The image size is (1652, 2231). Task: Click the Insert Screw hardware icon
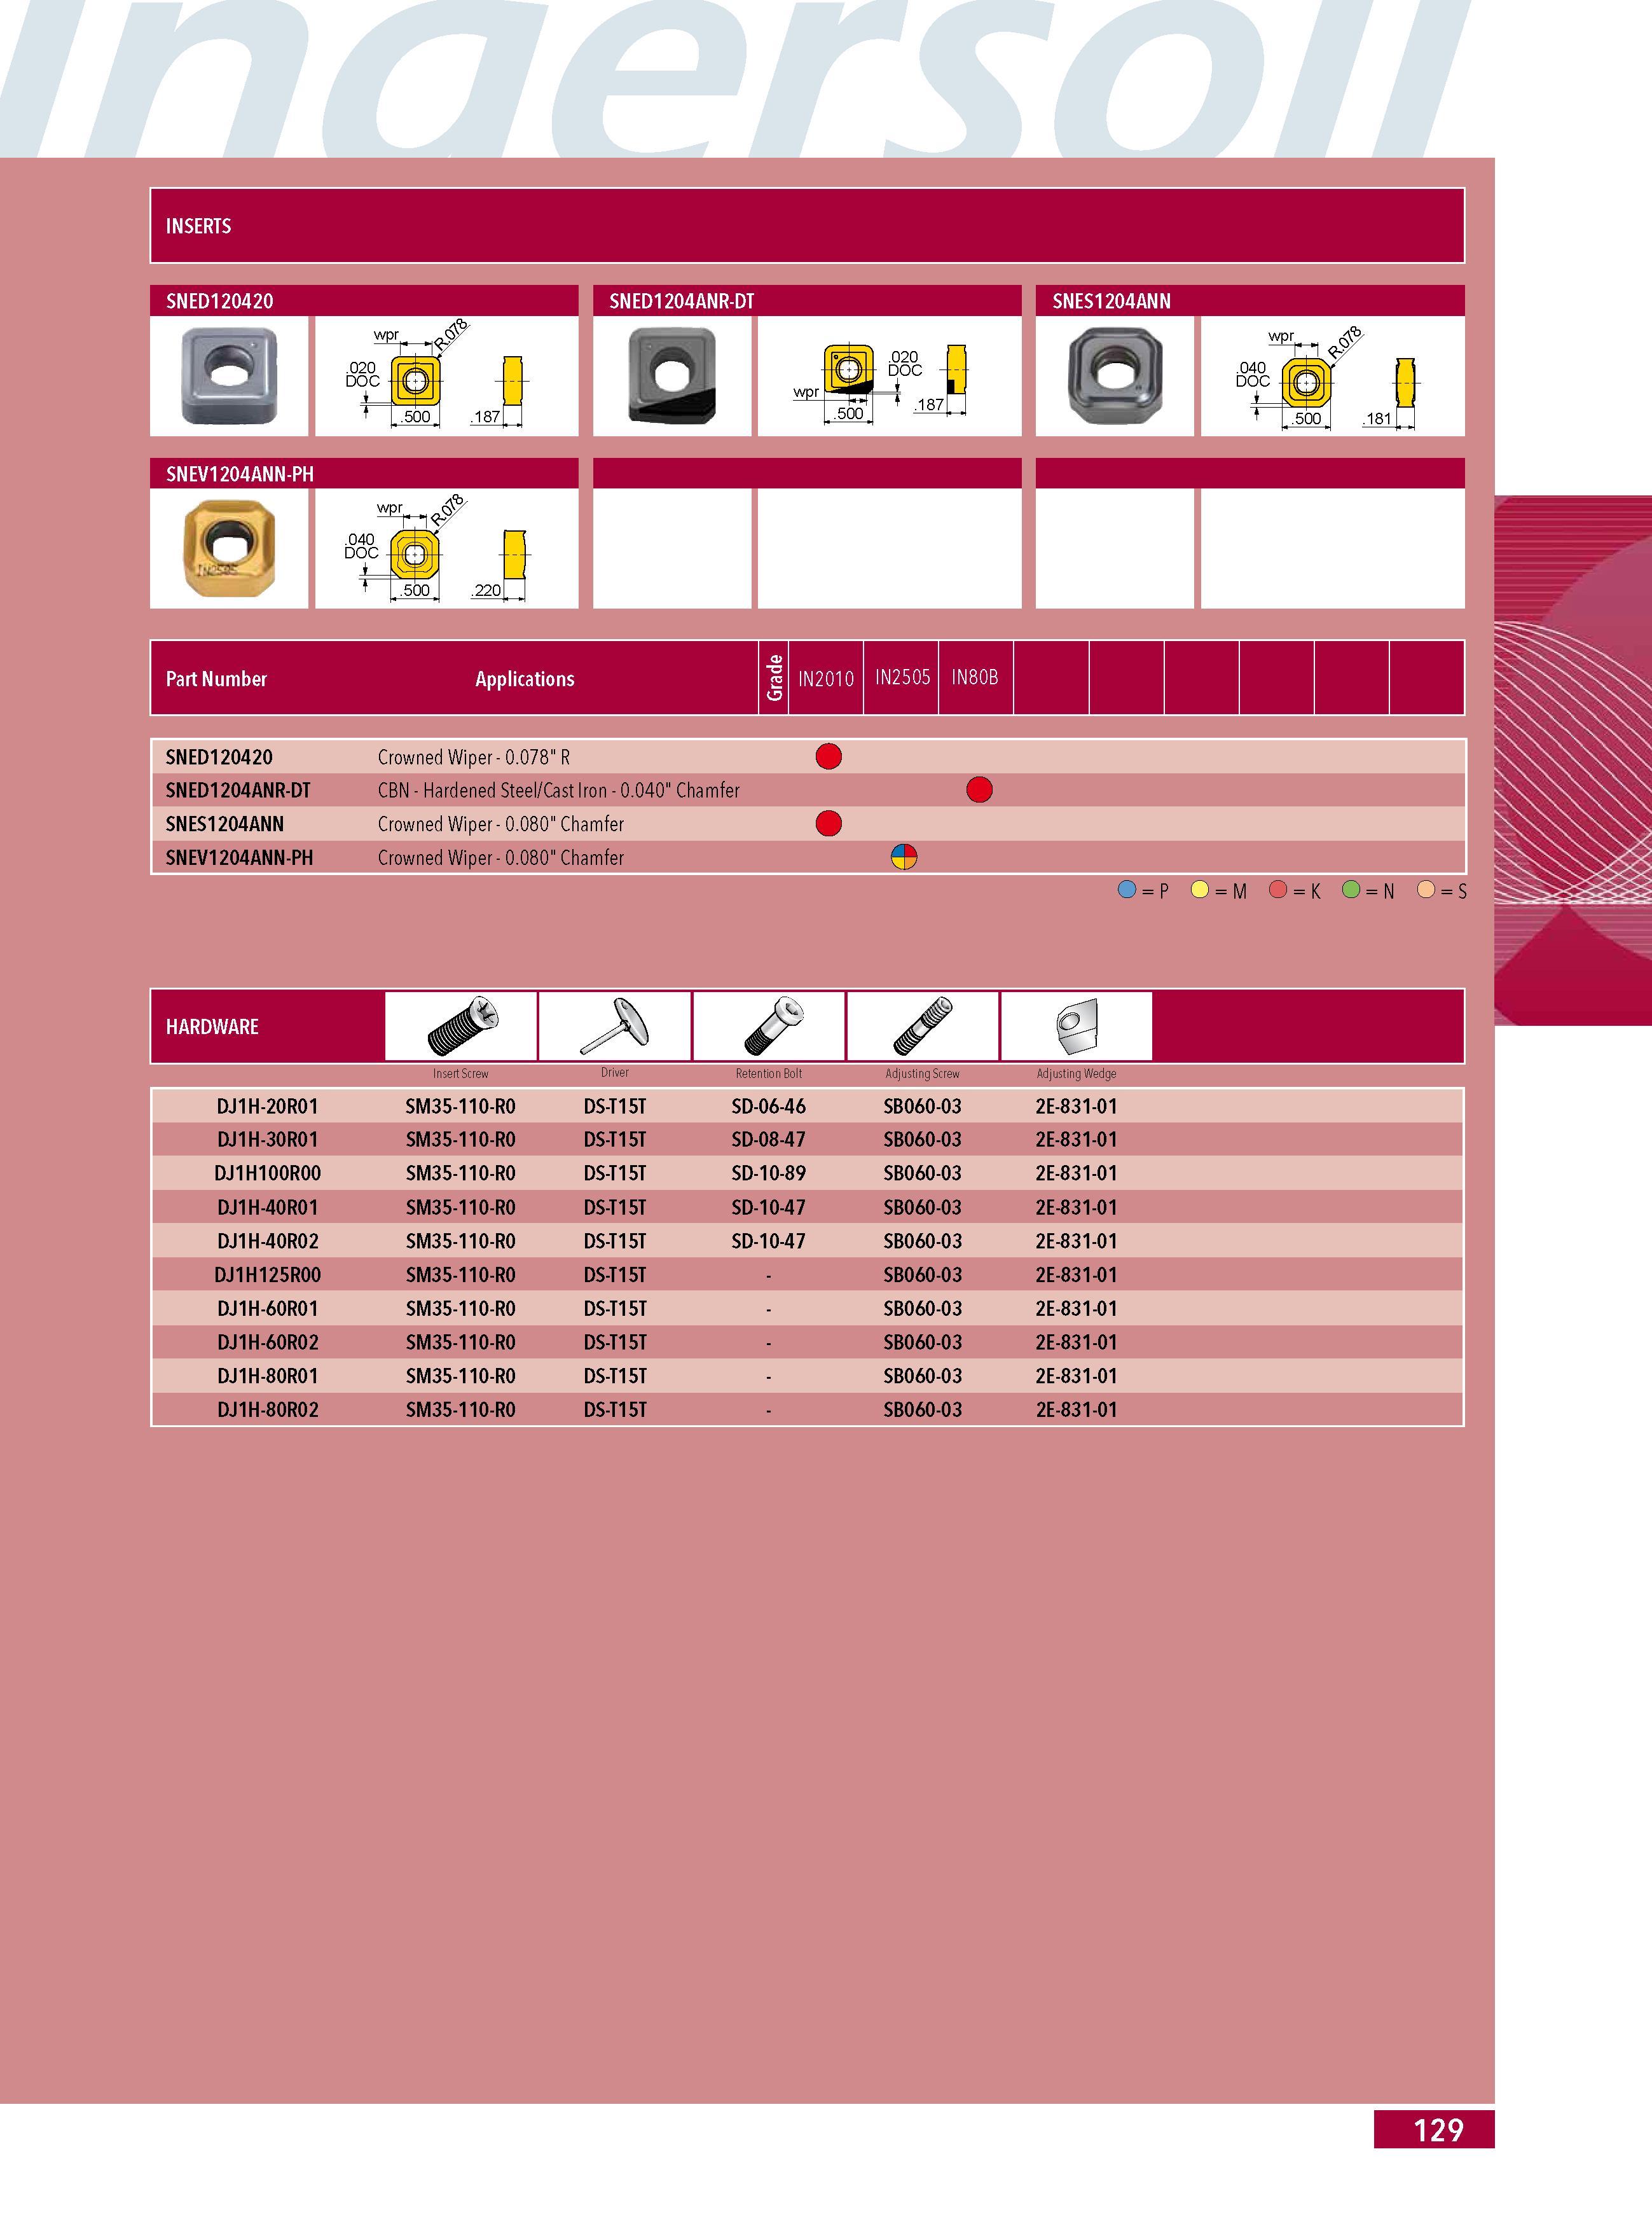coord(461,1026)
